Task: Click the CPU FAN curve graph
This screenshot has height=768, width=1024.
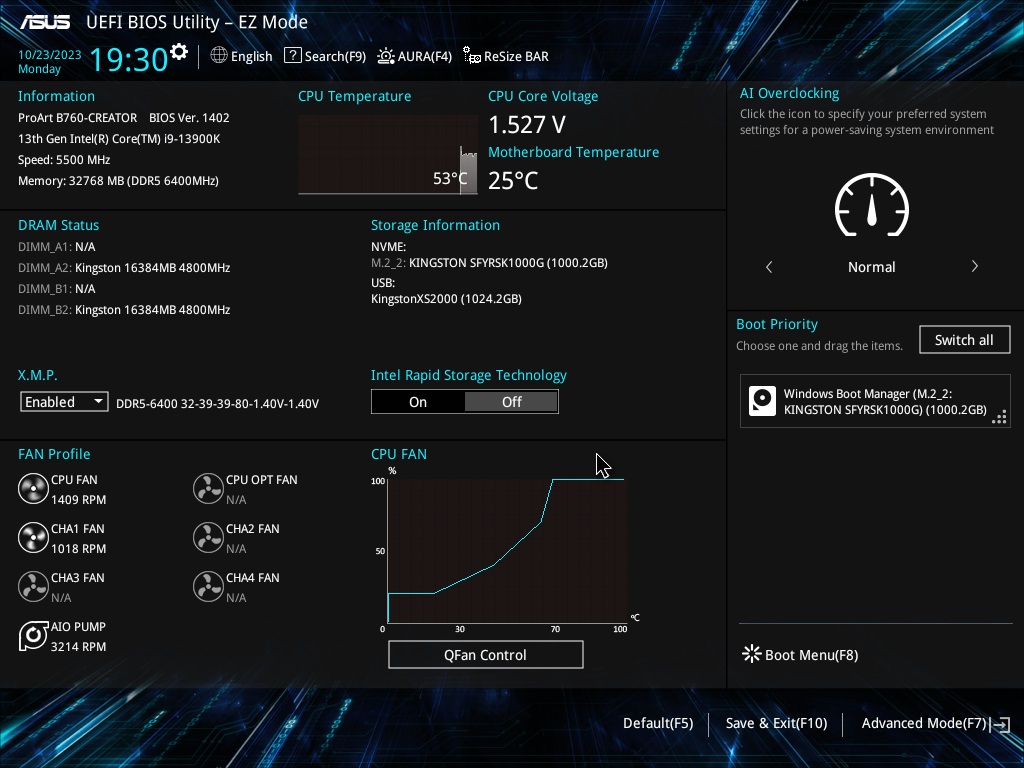Action: point(507,551)
